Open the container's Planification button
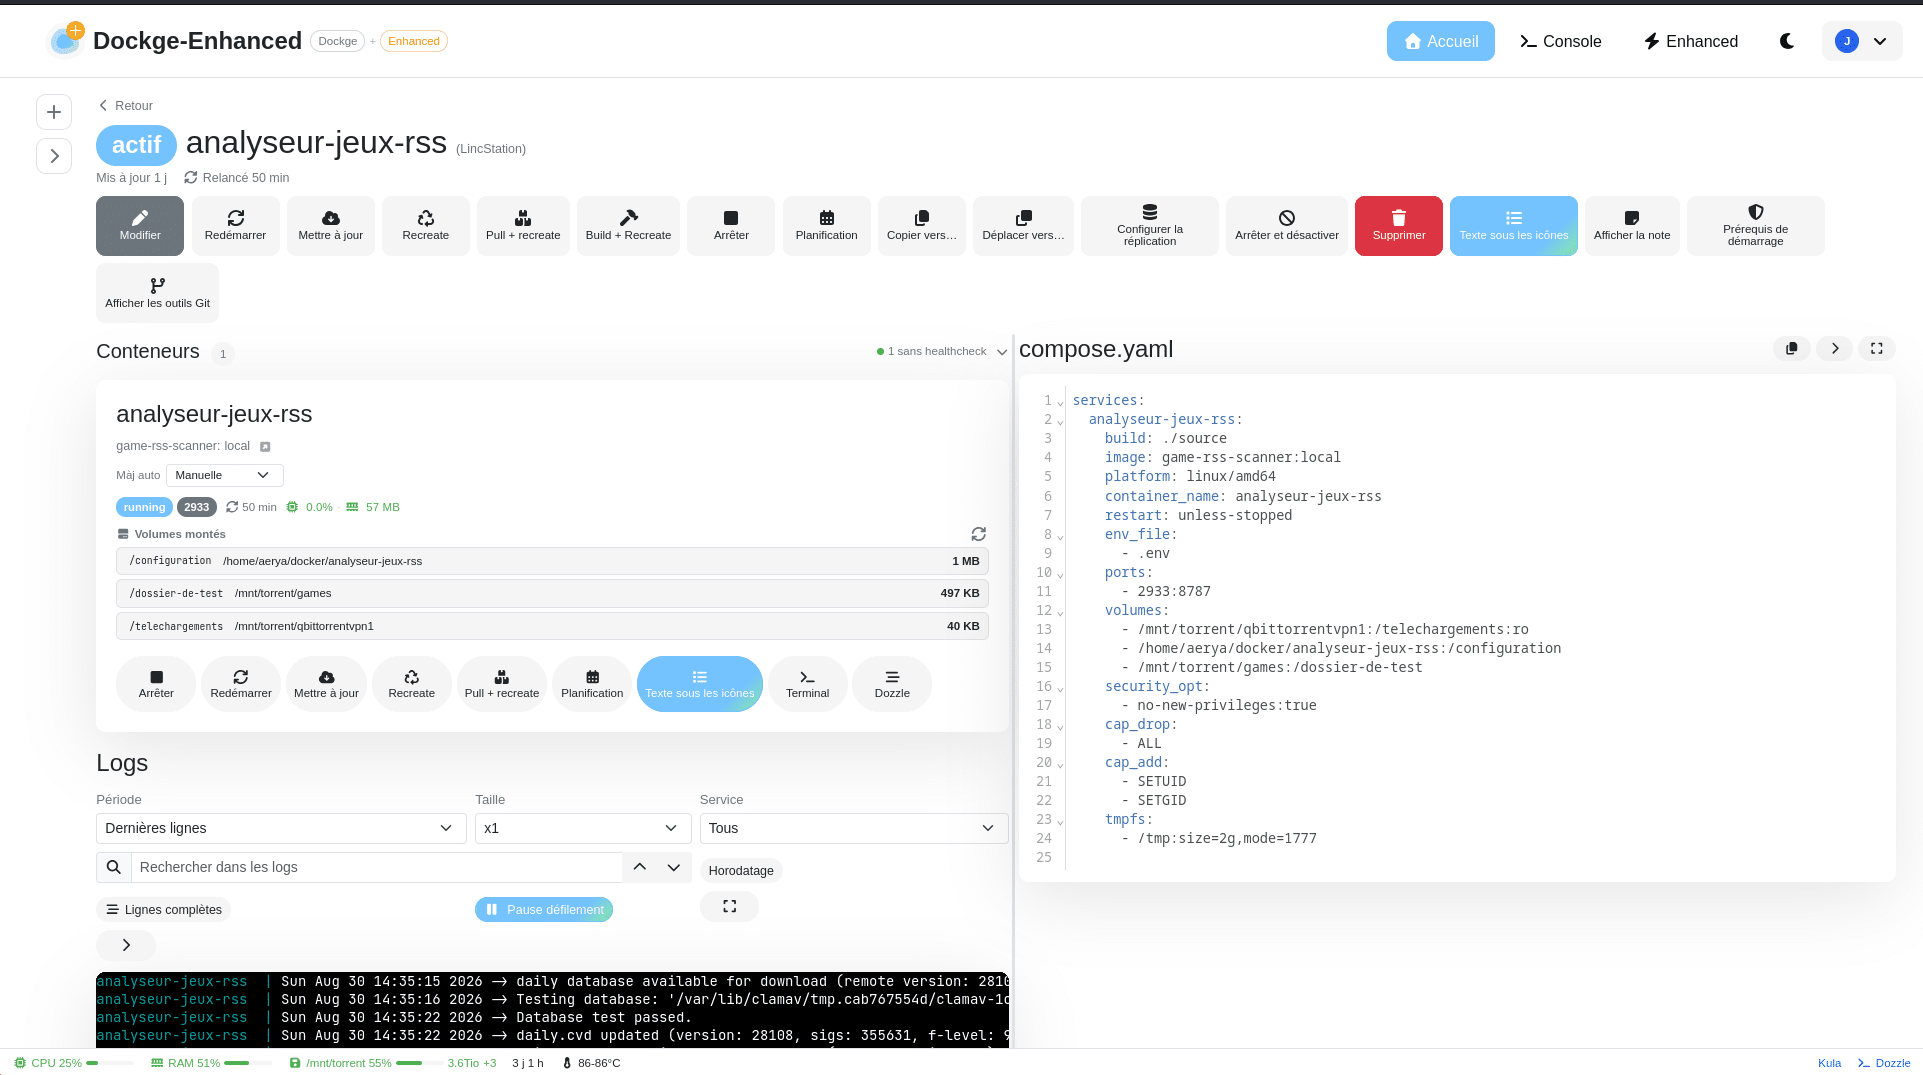This screenshot has width=1923, height=1075. 592,684
